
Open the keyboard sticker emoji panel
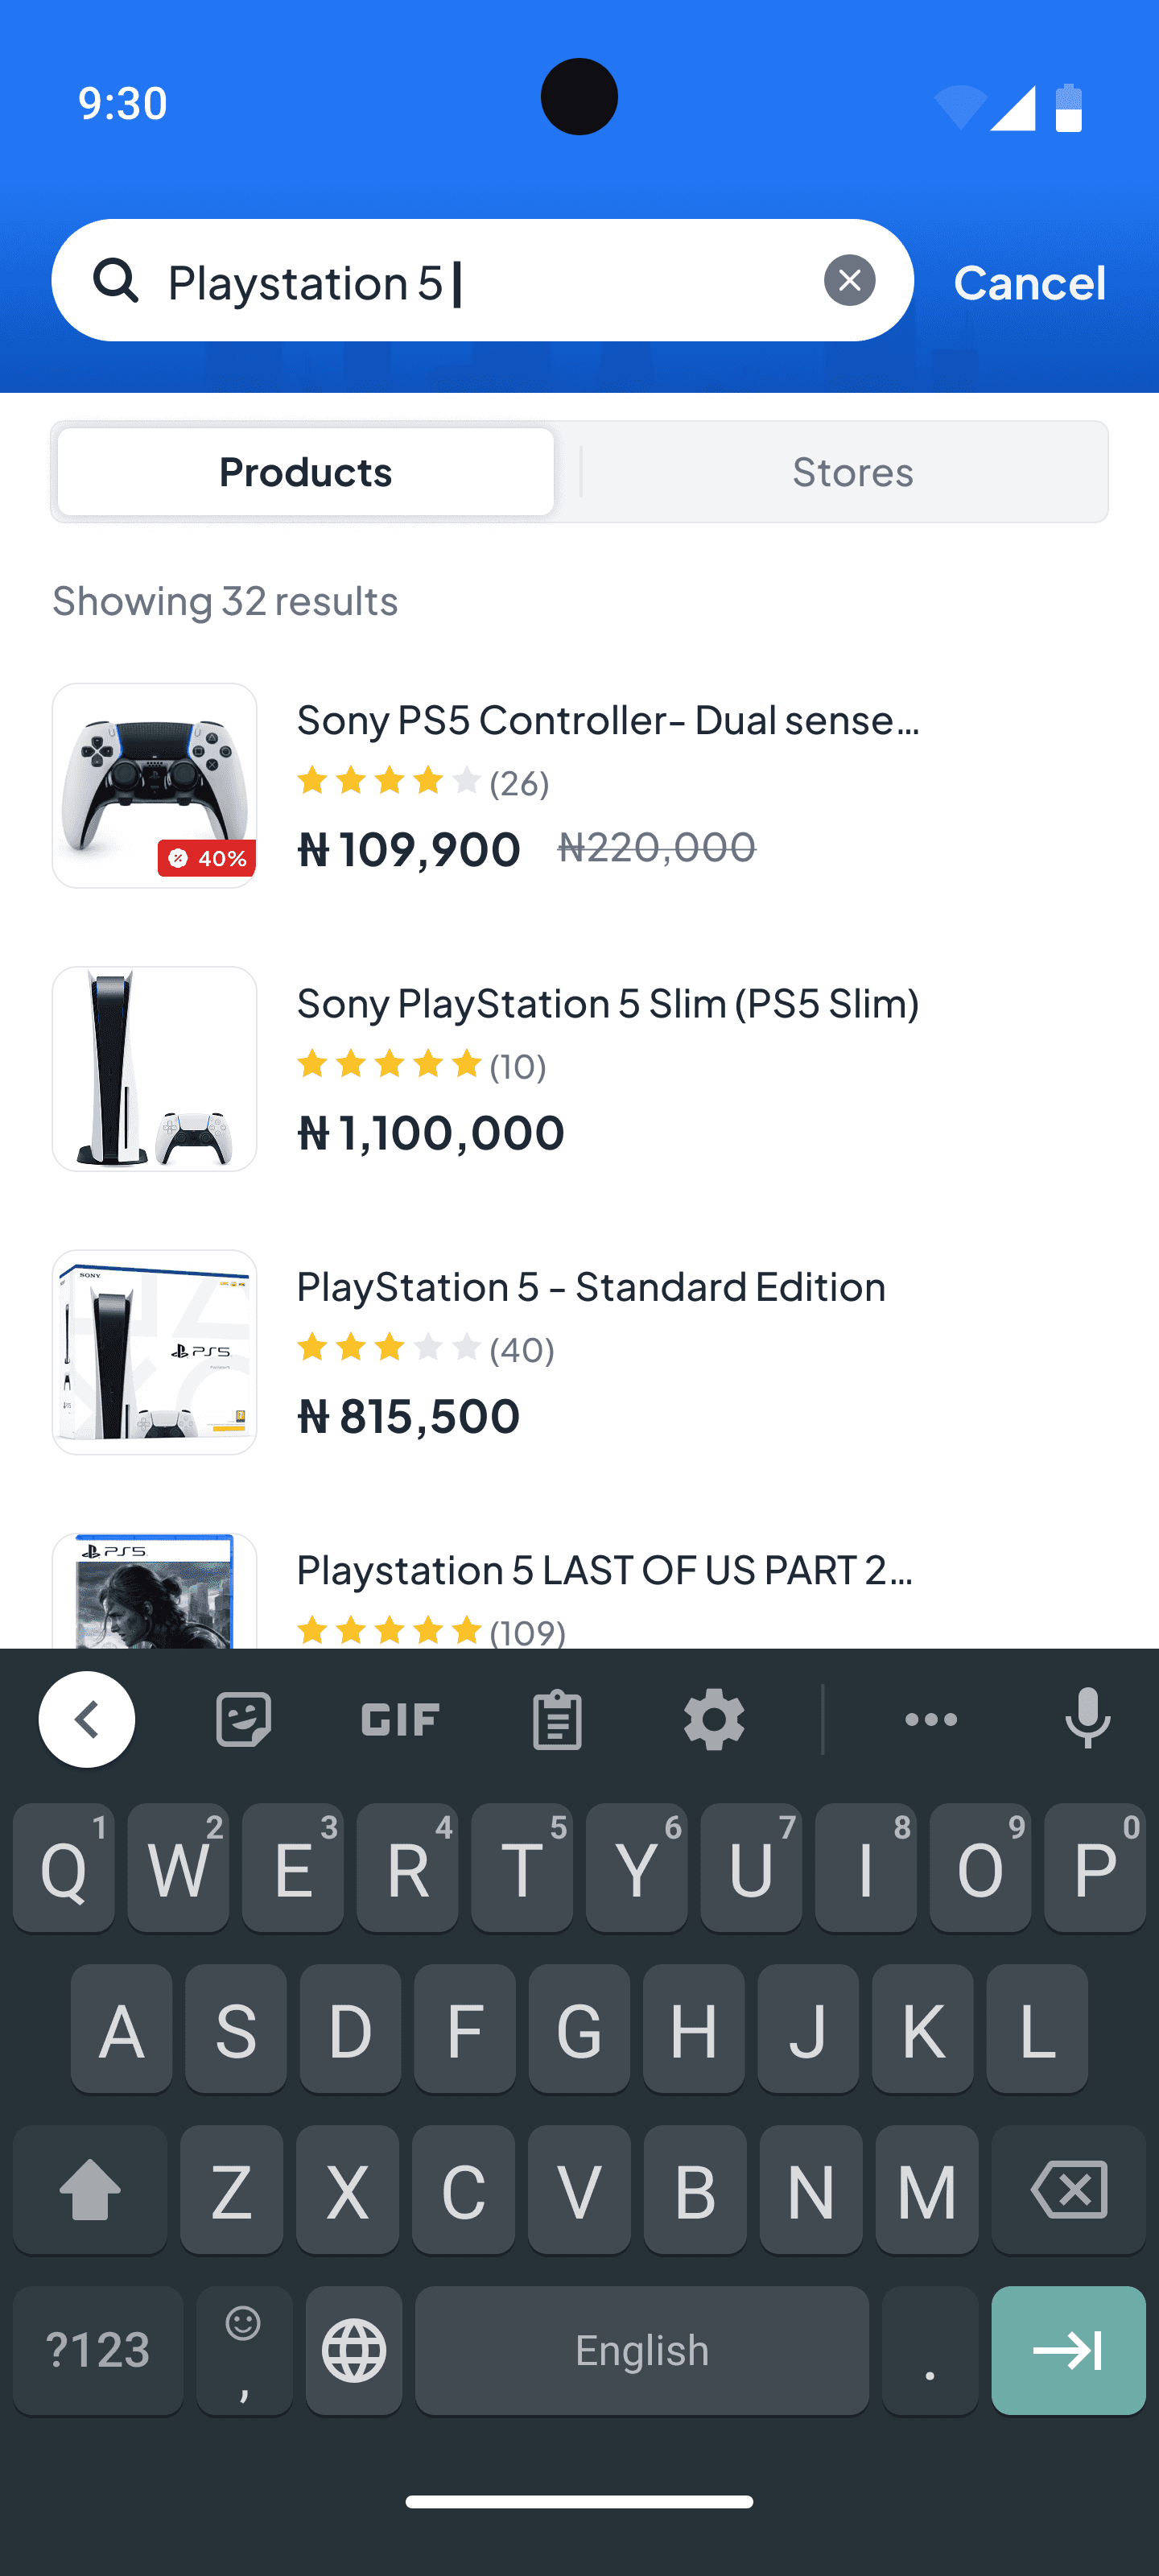click(243, 1719)
